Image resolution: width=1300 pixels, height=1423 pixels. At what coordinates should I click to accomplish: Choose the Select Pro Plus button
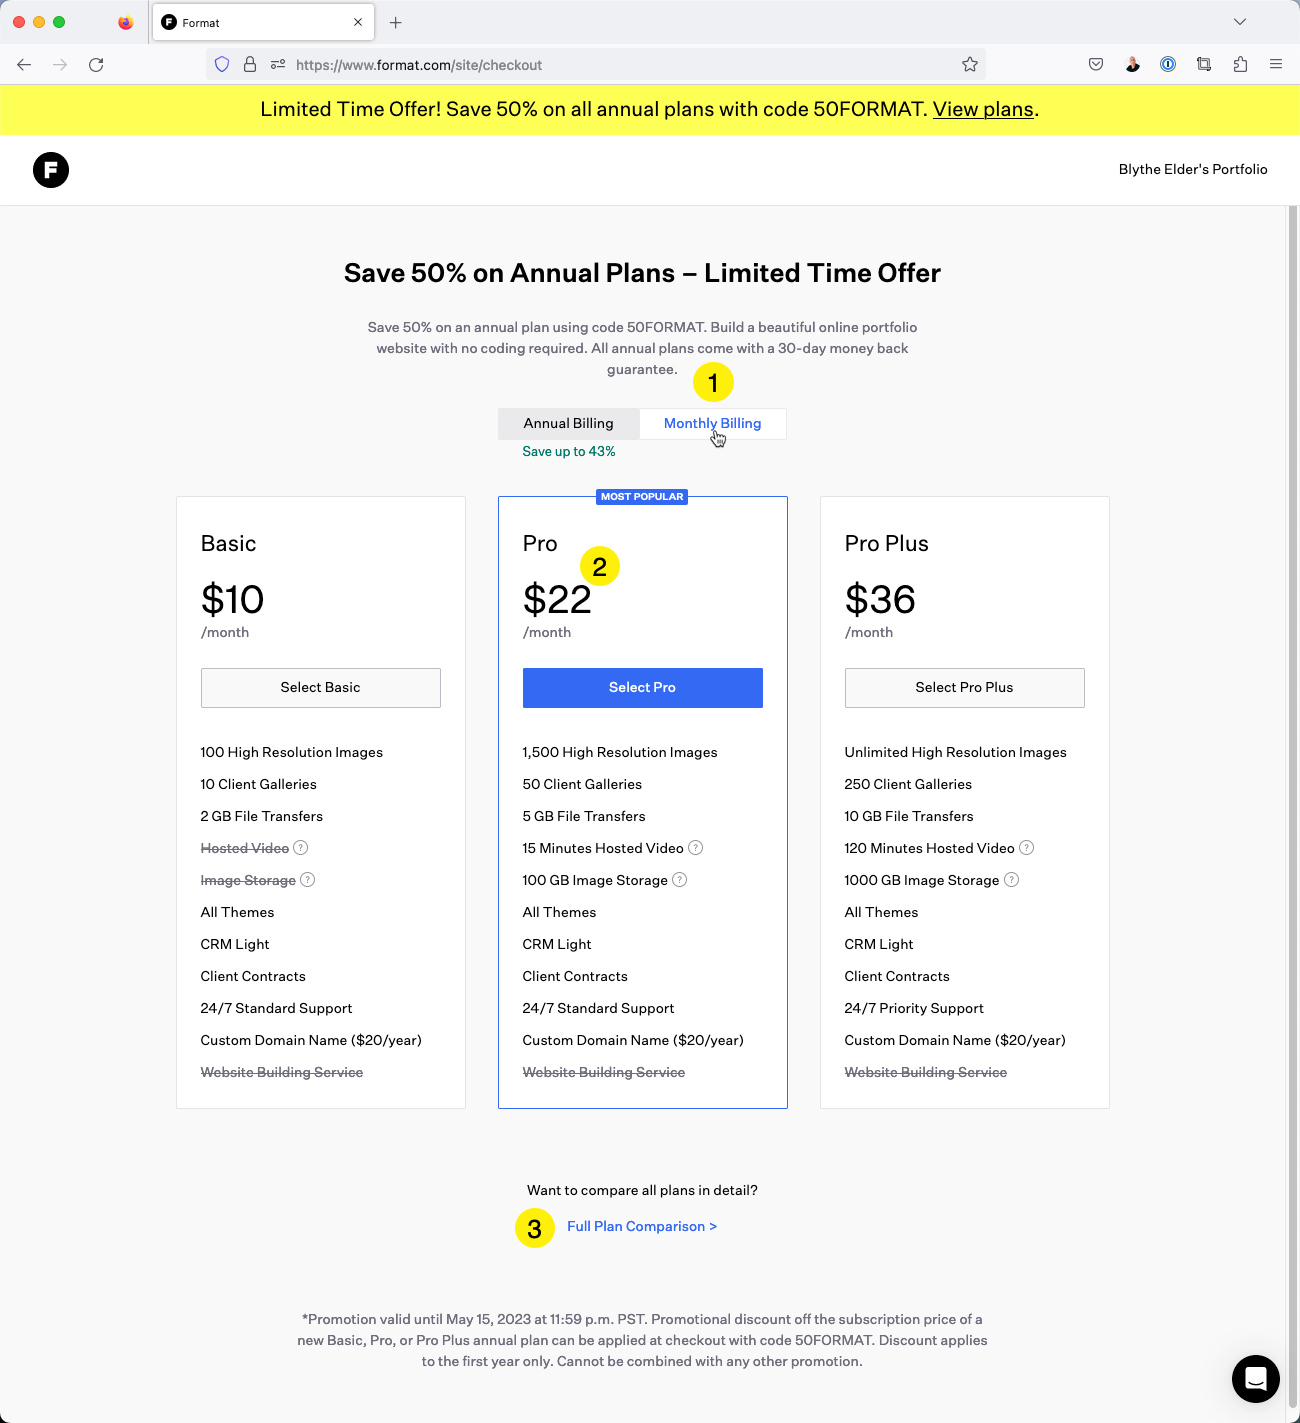965,688
